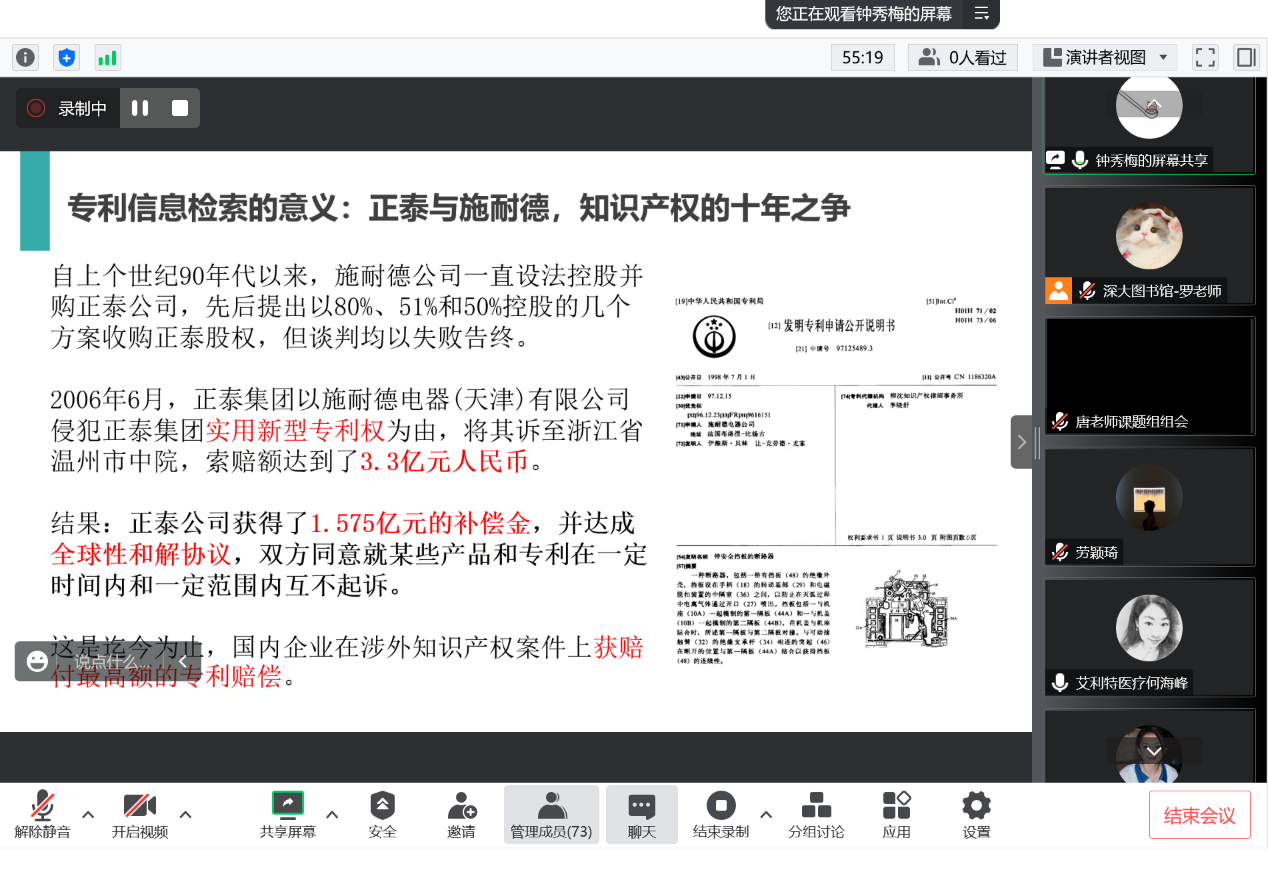Unmute microphone with 解除静音
This screenshot has height=884, width=1268.
tap(42, 814)
